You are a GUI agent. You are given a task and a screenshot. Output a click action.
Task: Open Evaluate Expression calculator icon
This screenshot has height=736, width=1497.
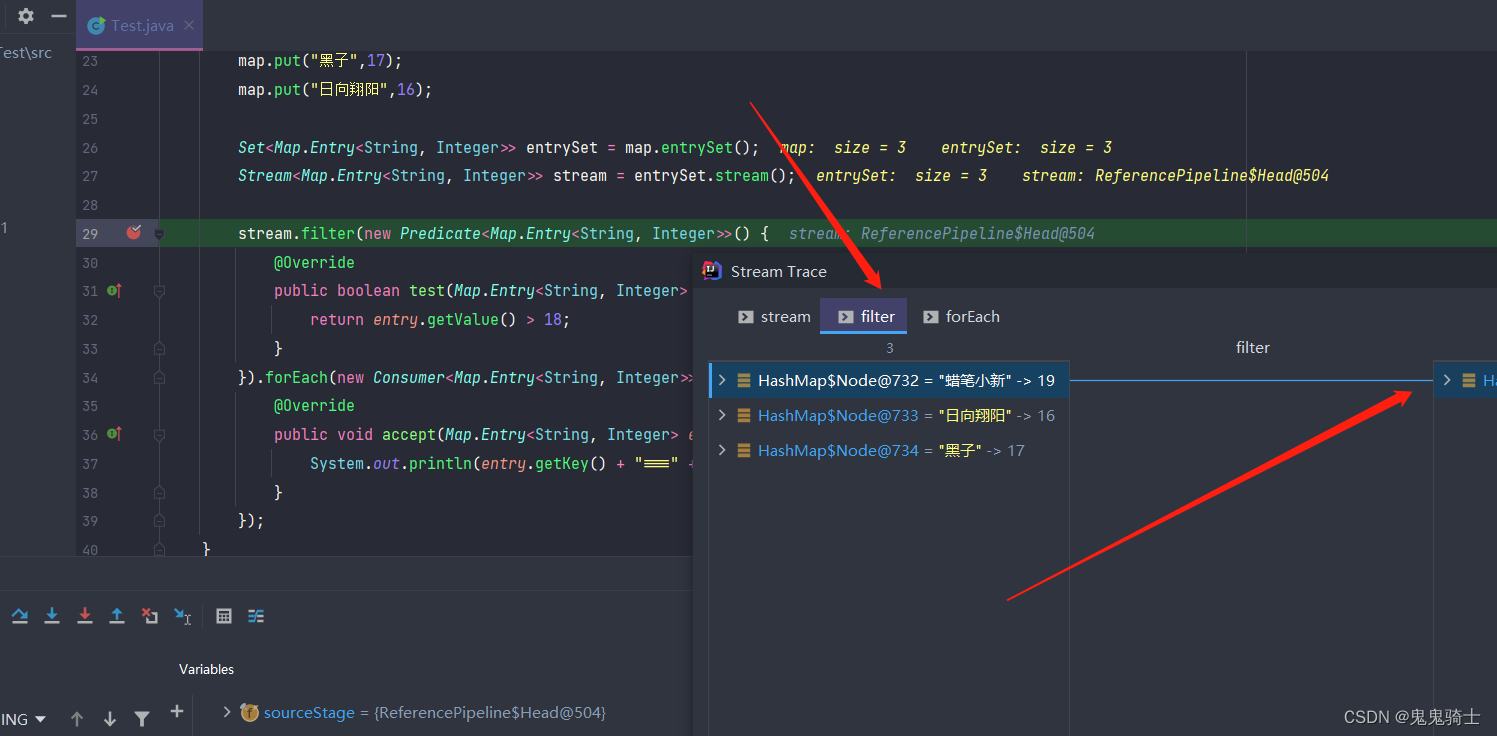[x=224, y=616]
